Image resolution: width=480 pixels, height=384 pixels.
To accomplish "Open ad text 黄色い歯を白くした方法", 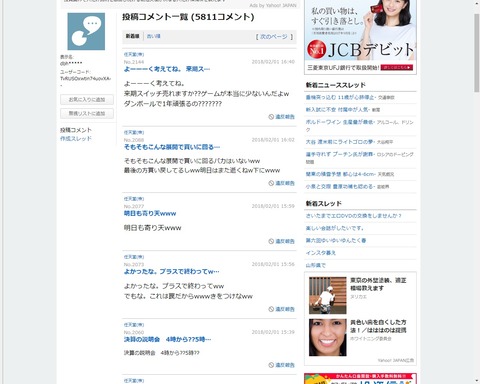I will pos(378,326).
